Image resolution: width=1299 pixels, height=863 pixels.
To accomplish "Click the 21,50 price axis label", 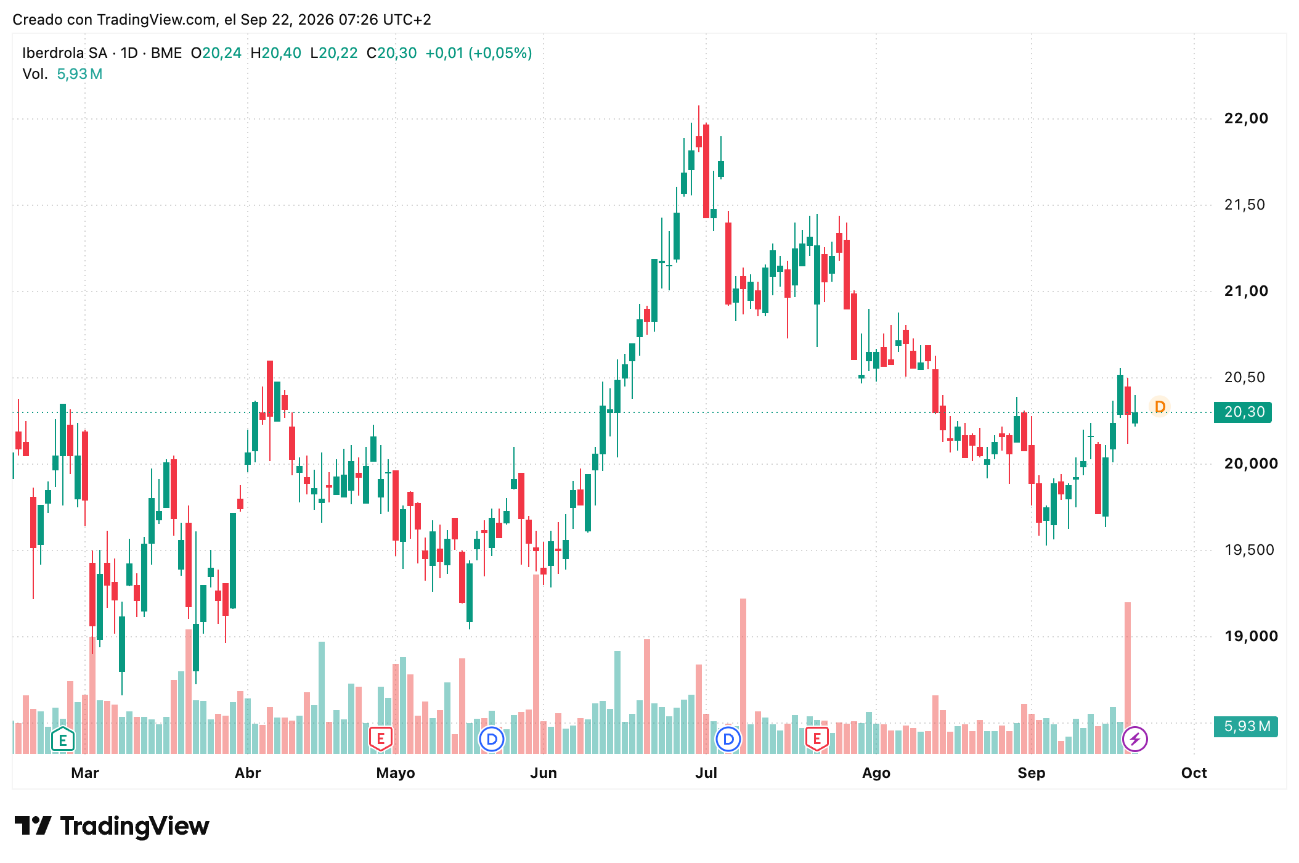I will 1246,205.
